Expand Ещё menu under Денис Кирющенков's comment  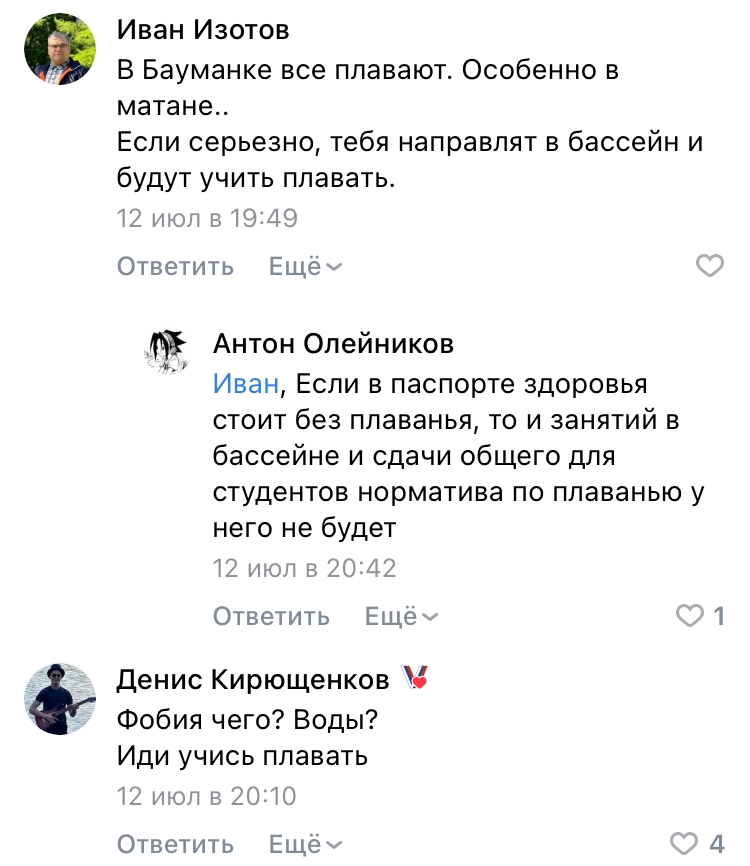tap(305, 843)
